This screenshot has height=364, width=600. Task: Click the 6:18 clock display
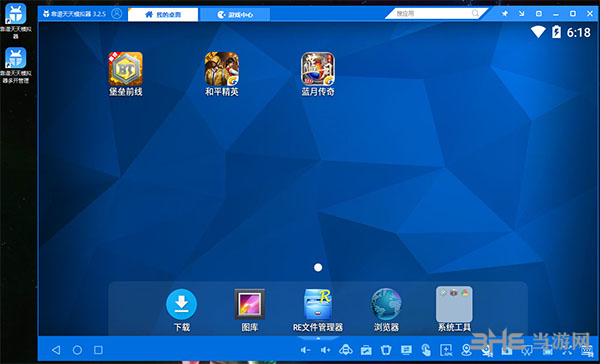point(579,33)
